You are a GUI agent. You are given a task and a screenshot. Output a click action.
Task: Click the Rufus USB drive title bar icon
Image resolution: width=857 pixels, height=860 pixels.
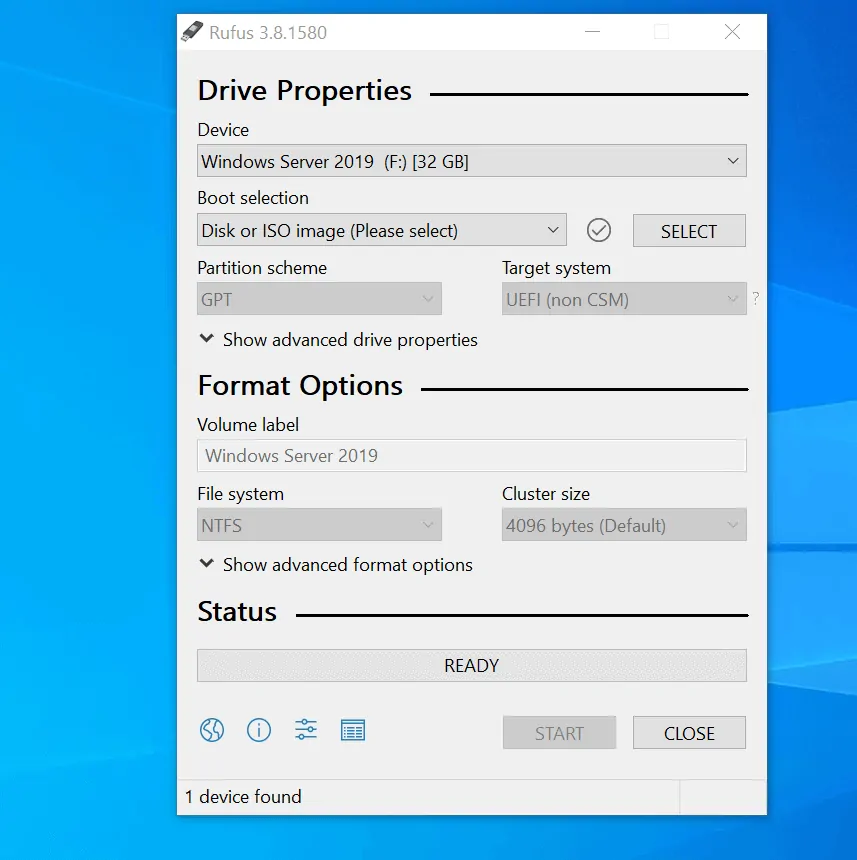[x=194, y=31]
